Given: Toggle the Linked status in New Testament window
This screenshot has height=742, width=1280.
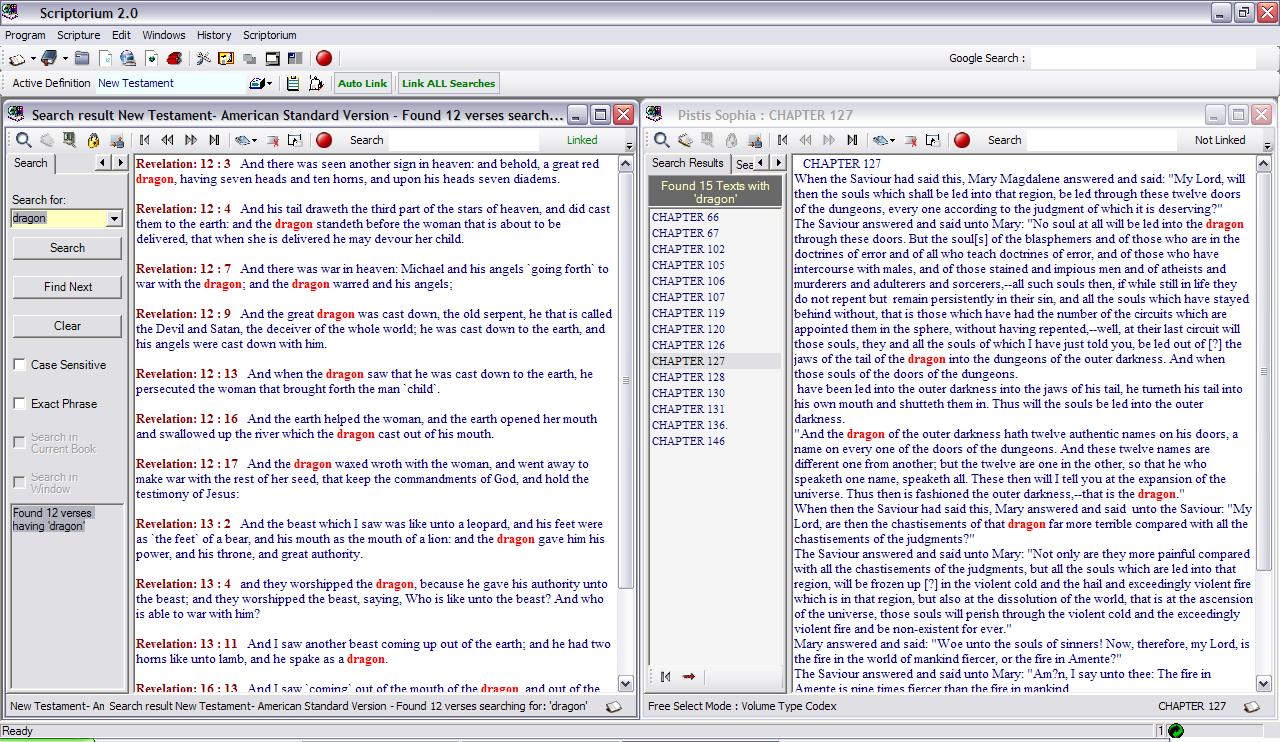Looking at the screenshot, I should click(x=582, y=140).
